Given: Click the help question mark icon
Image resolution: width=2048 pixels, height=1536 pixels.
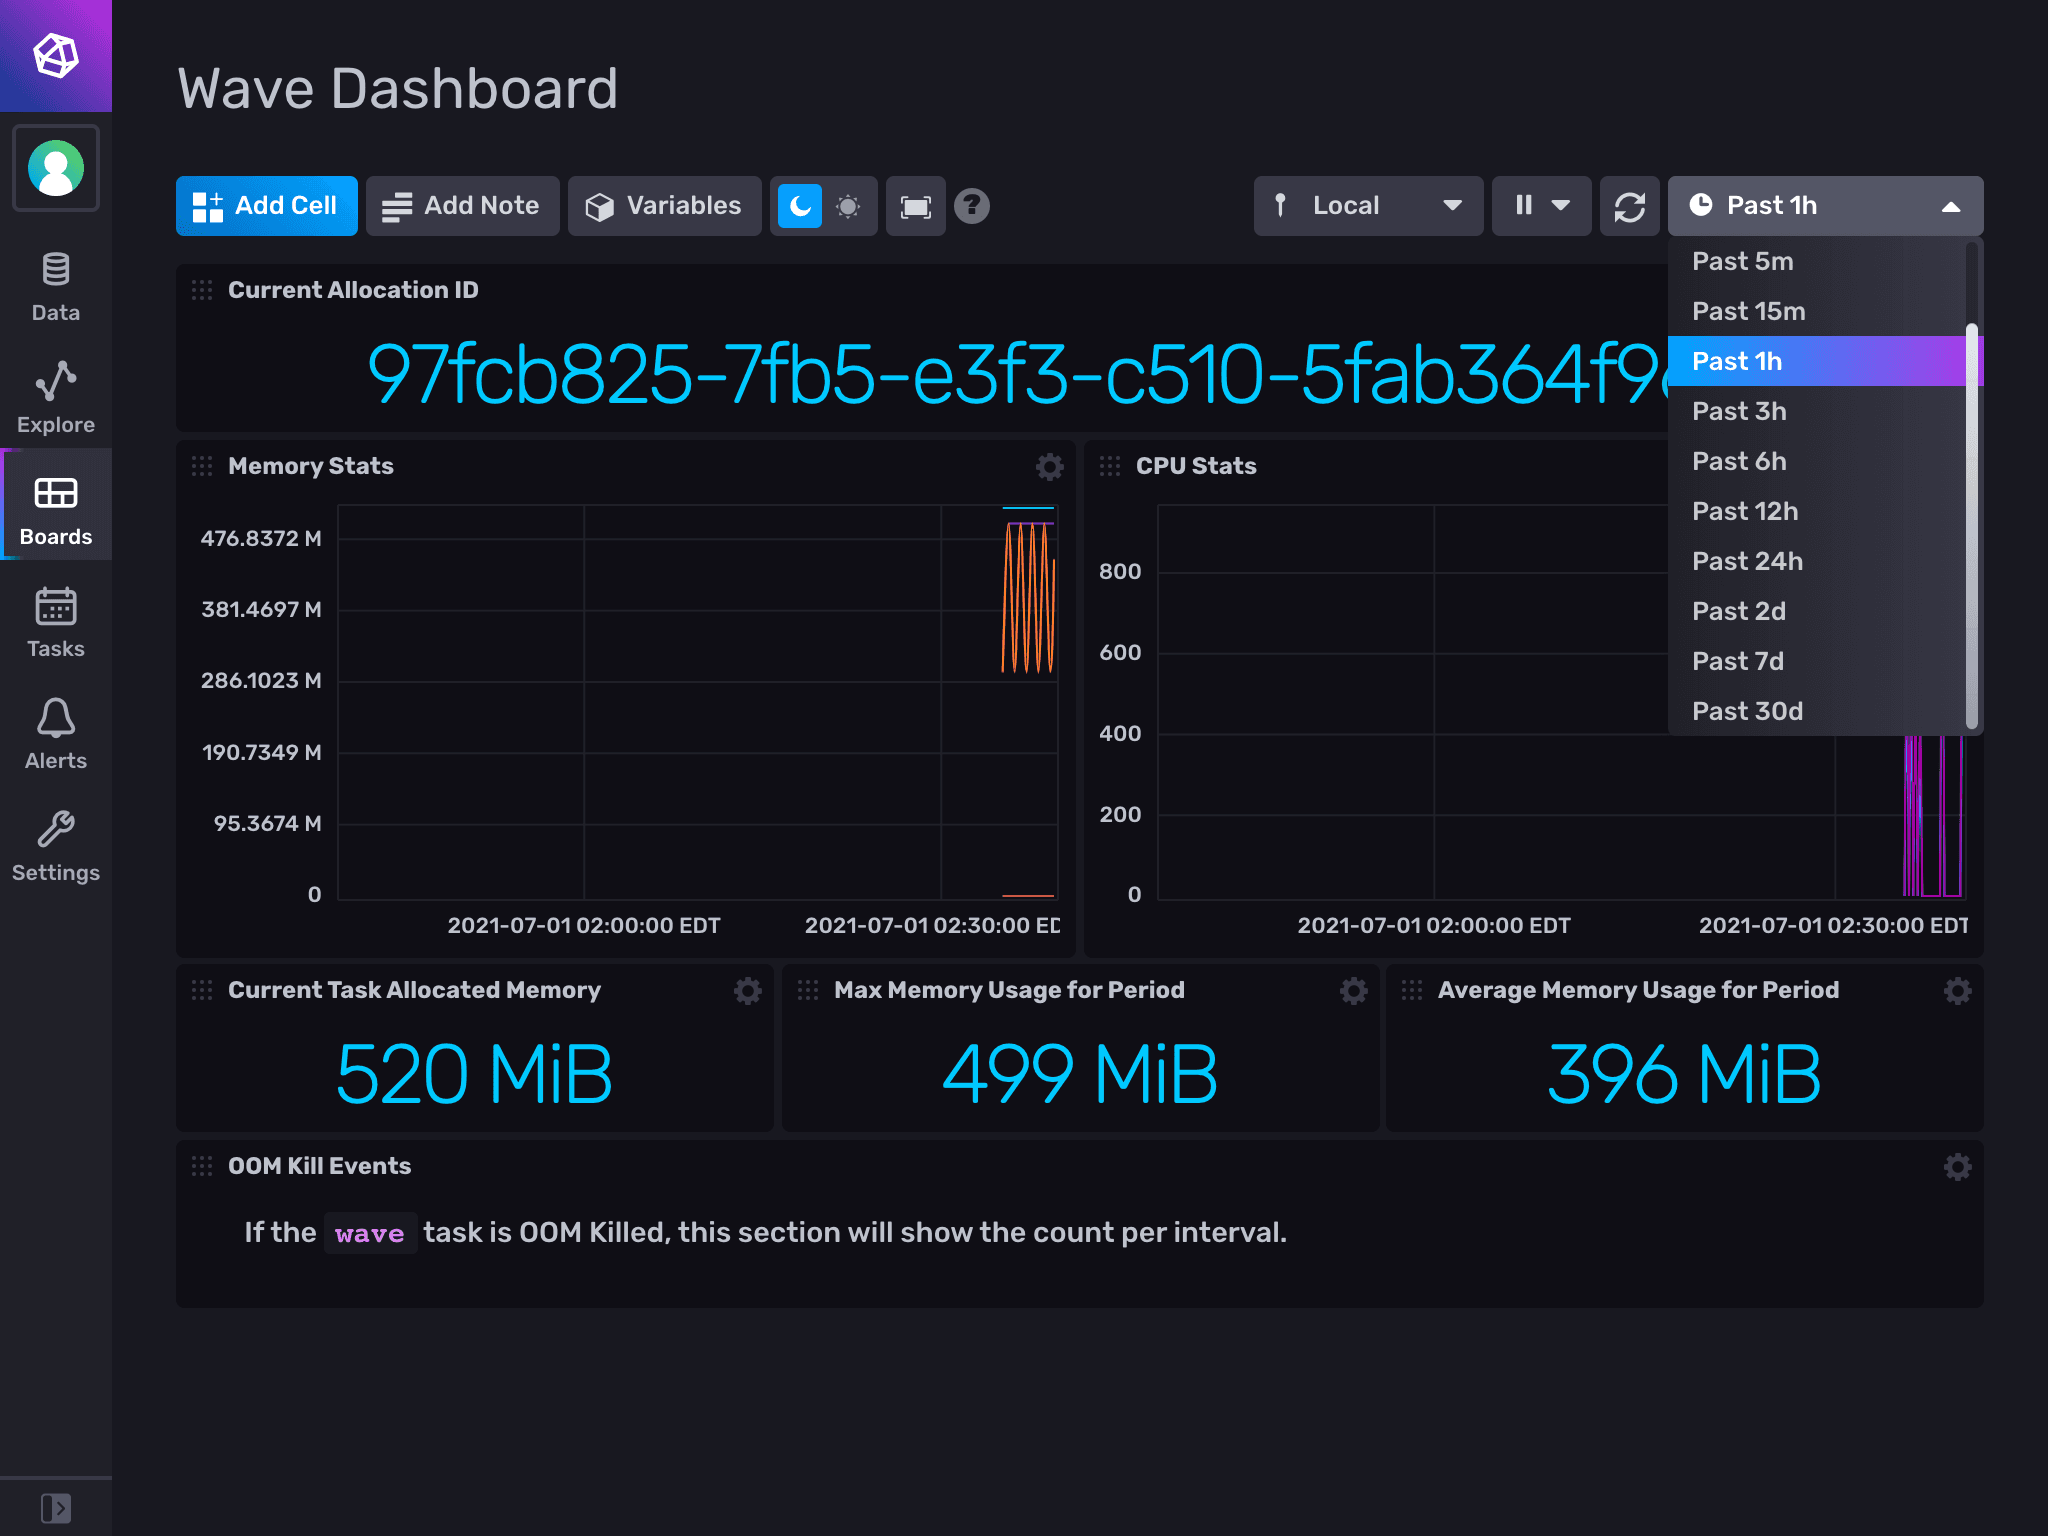Looking at the screenshot, I should (971, 205).
